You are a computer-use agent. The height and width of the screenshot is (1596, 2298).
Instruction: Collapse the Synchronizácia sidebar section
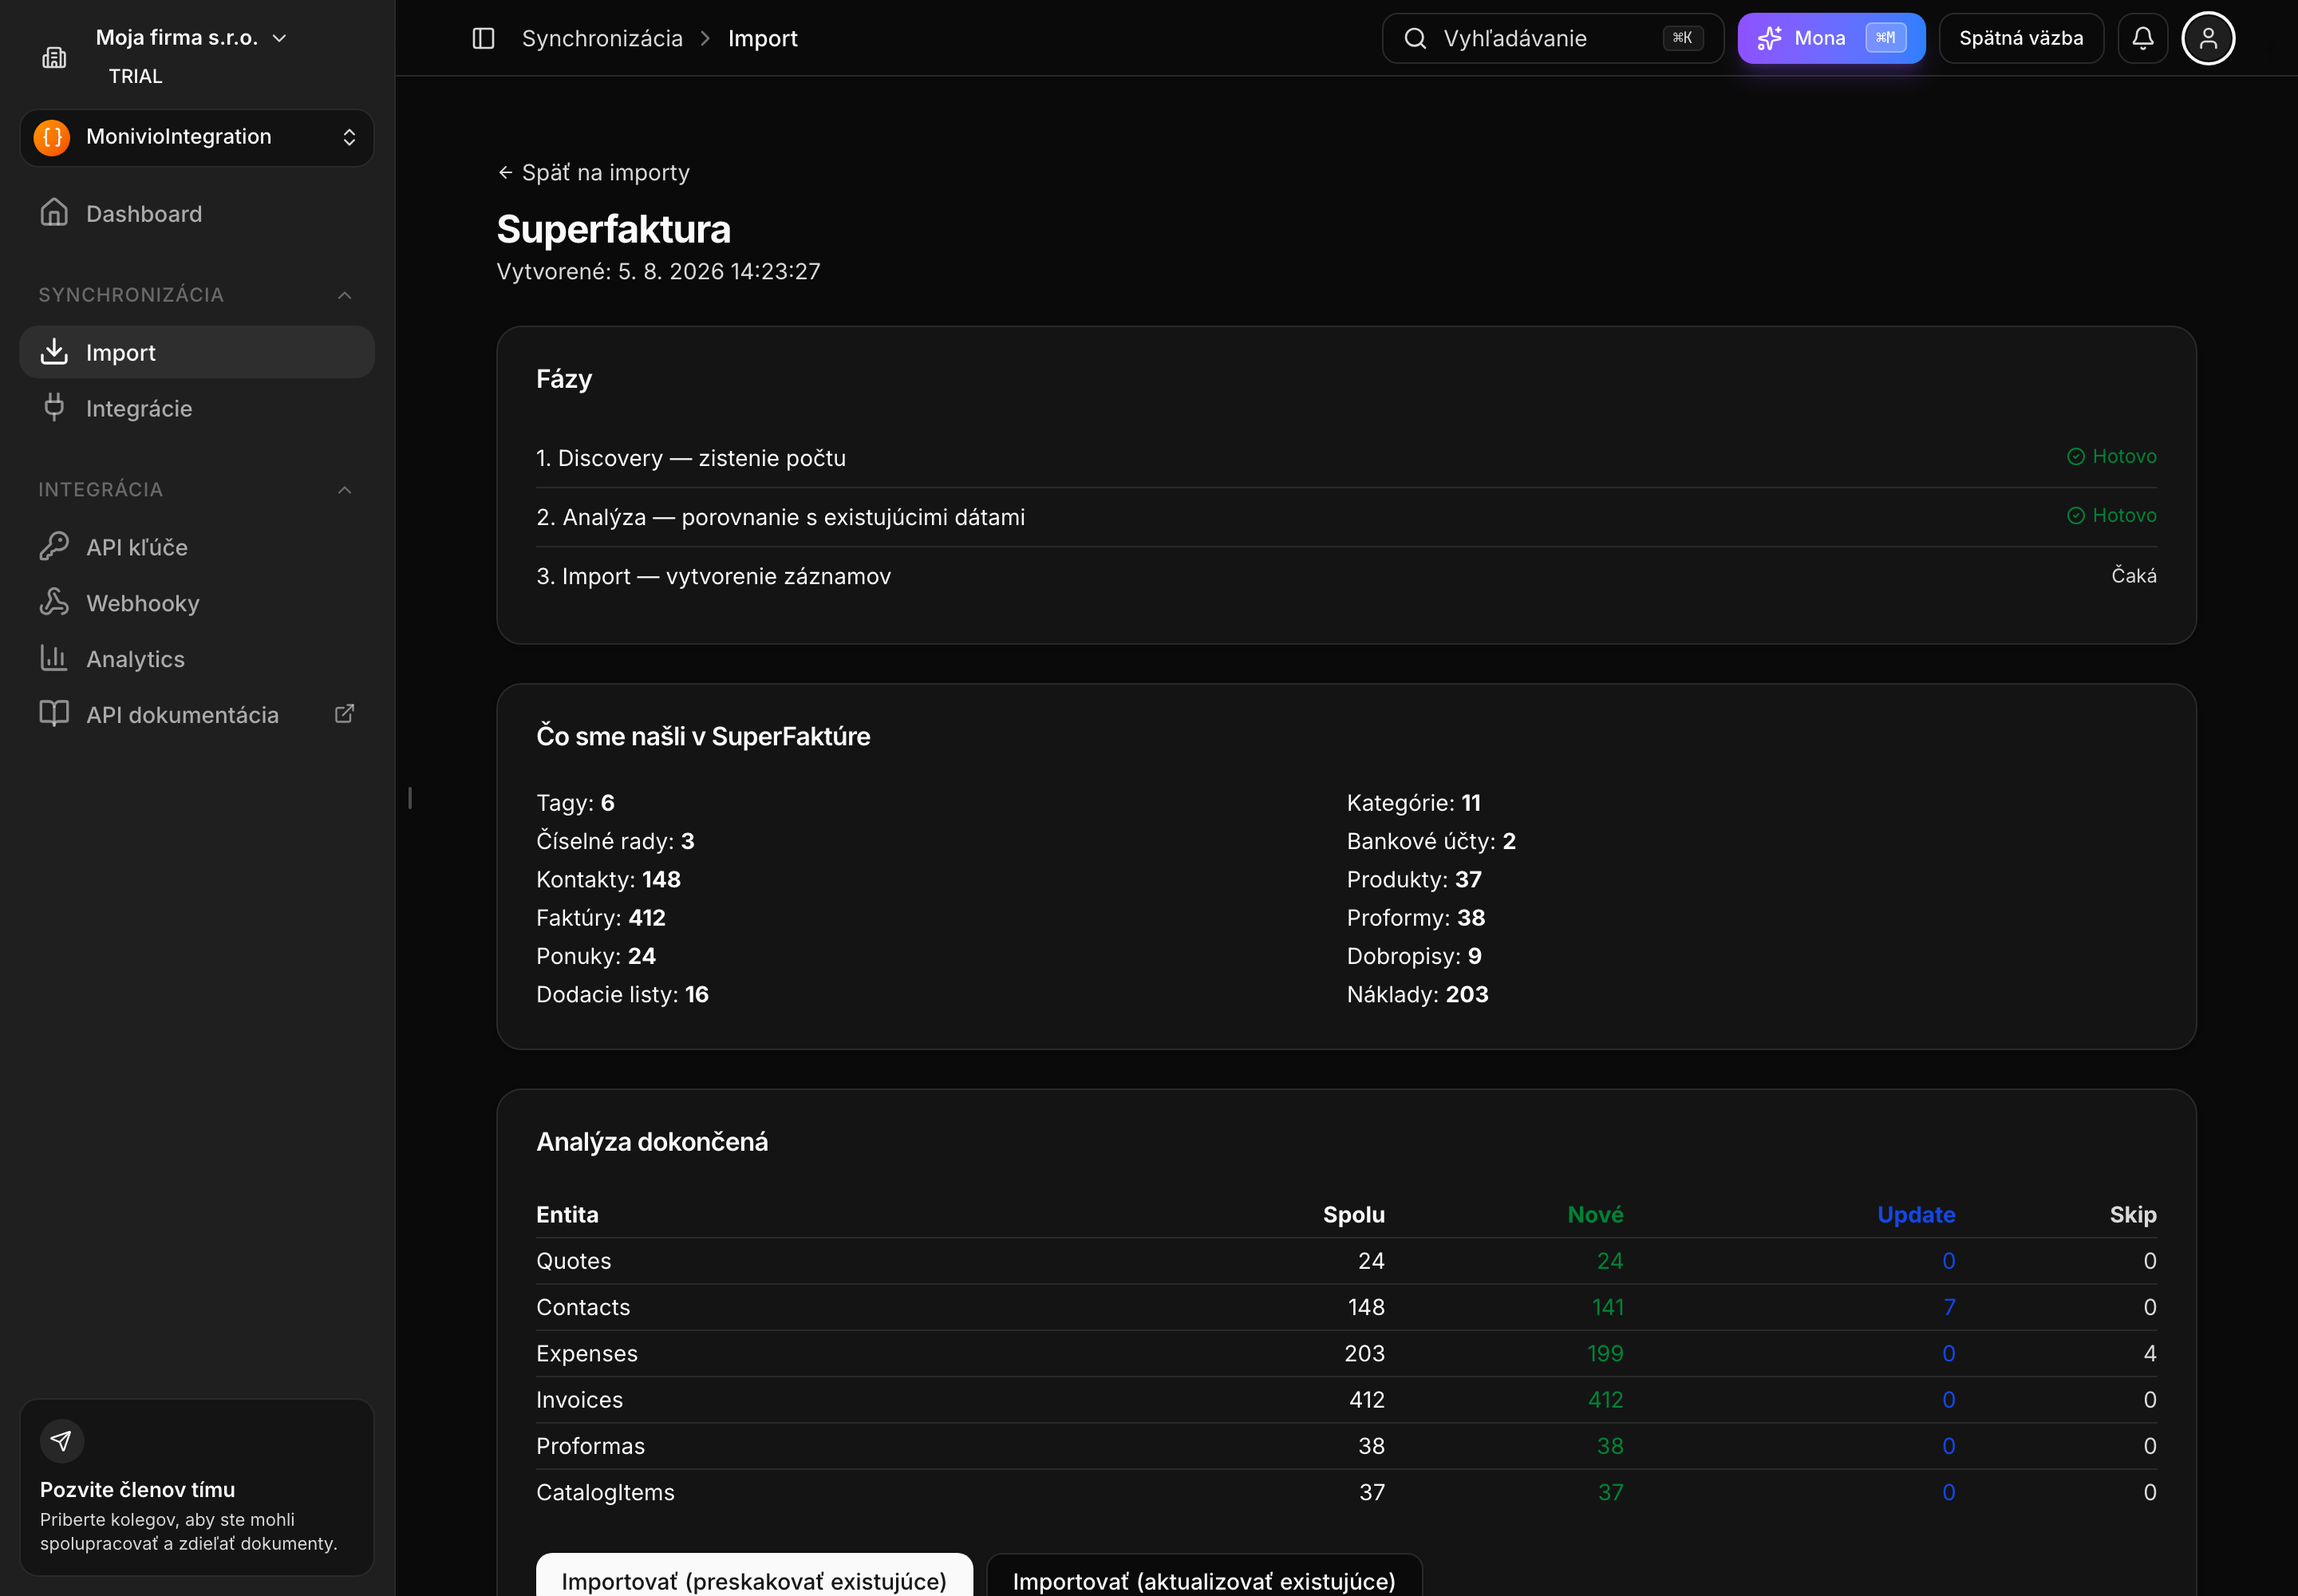click(197, 295)
